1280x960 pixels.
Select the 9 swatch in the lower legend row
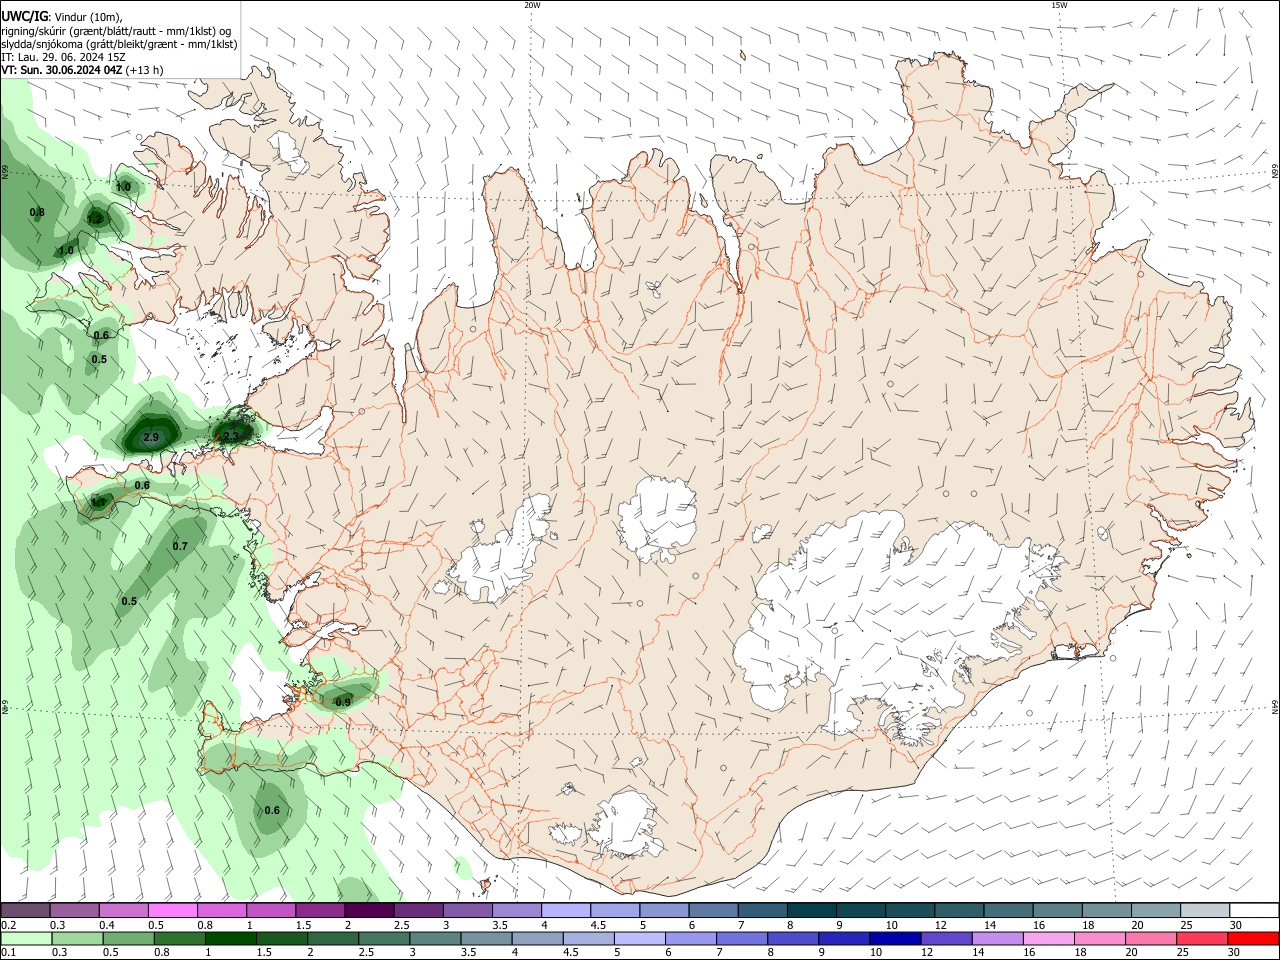coord(843,939)
